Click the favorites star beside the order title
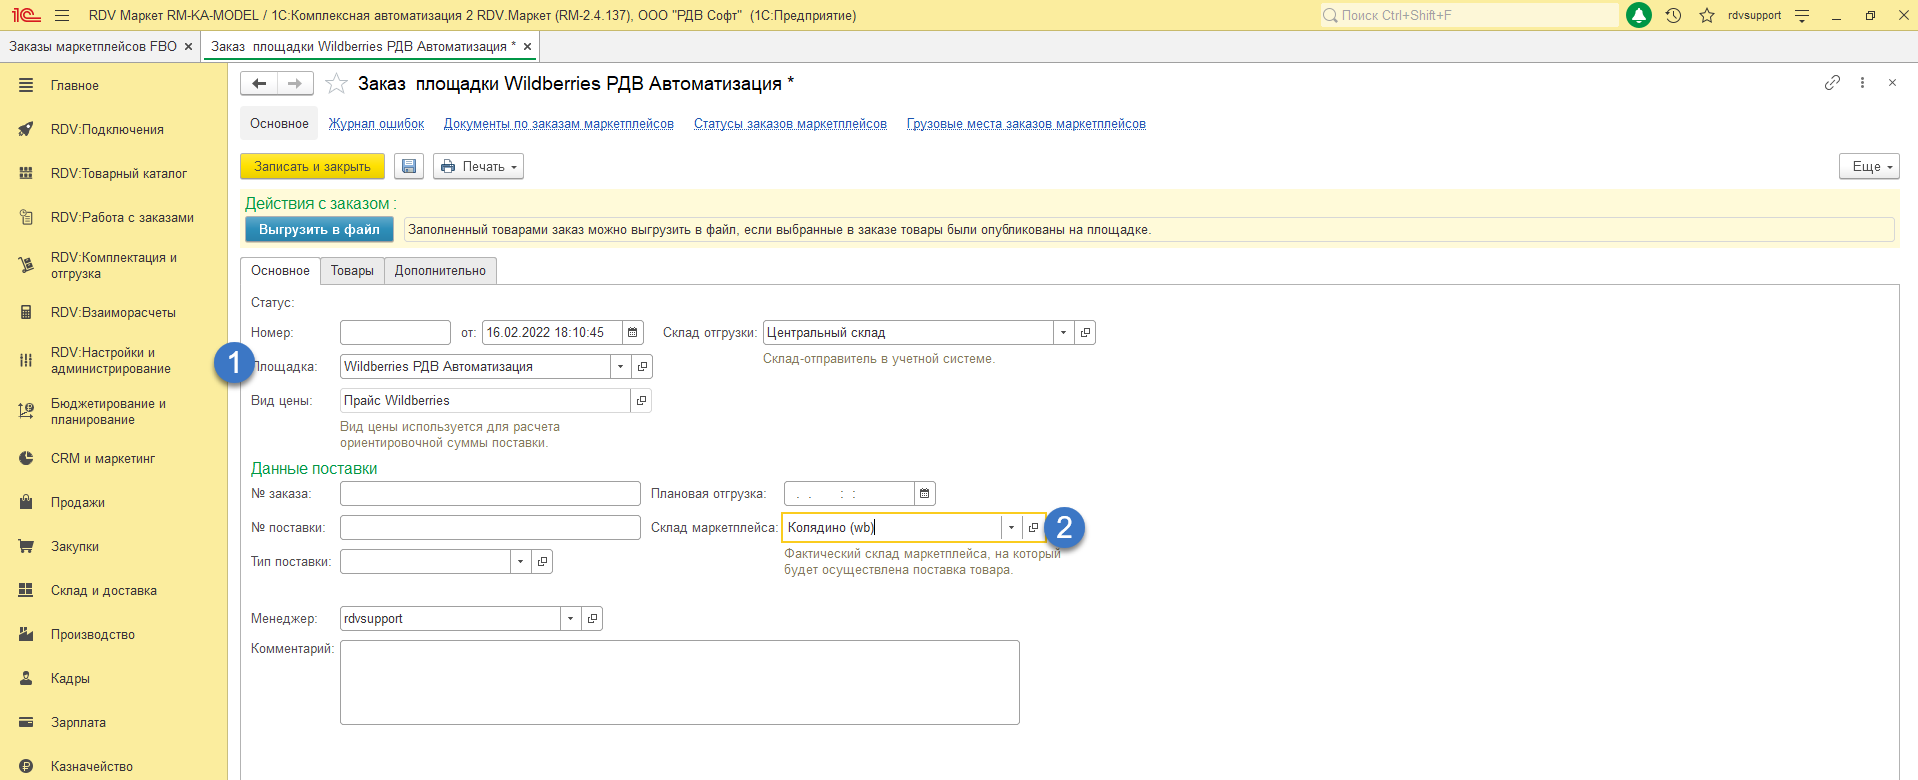 pyautogui.click(x=337, y=84)
